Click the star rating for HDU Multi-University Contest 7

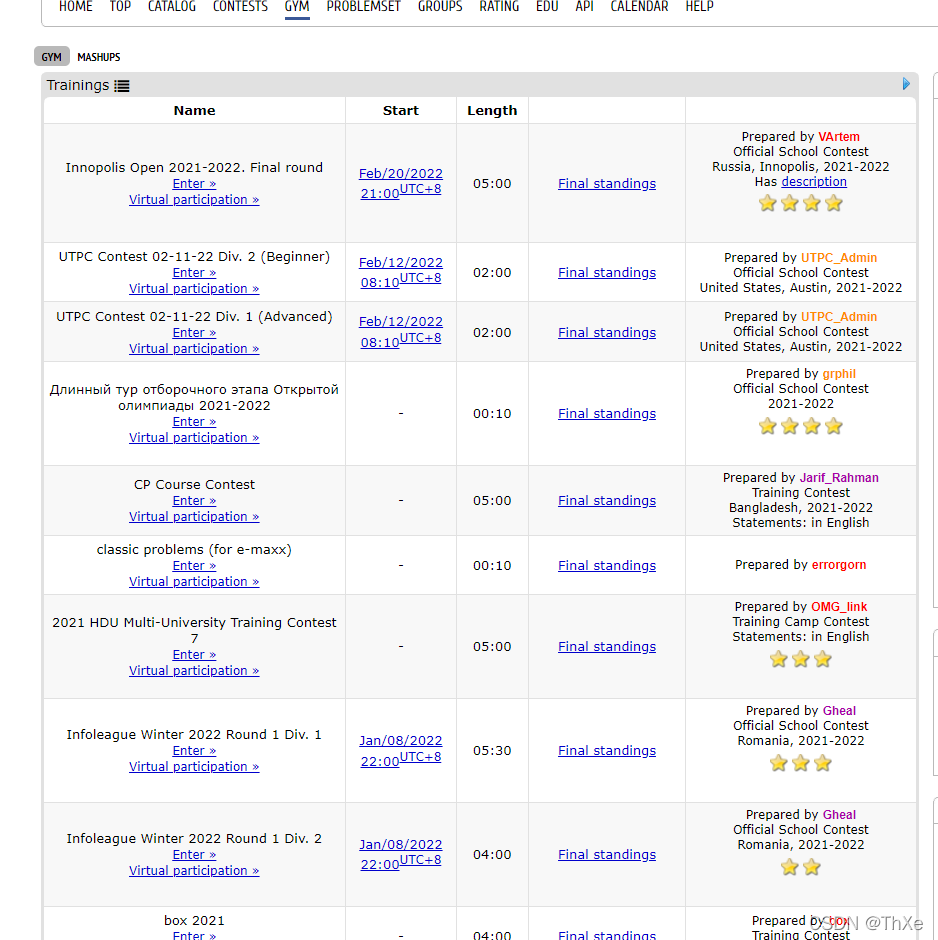pyautogui.click(x=800, y=659)
